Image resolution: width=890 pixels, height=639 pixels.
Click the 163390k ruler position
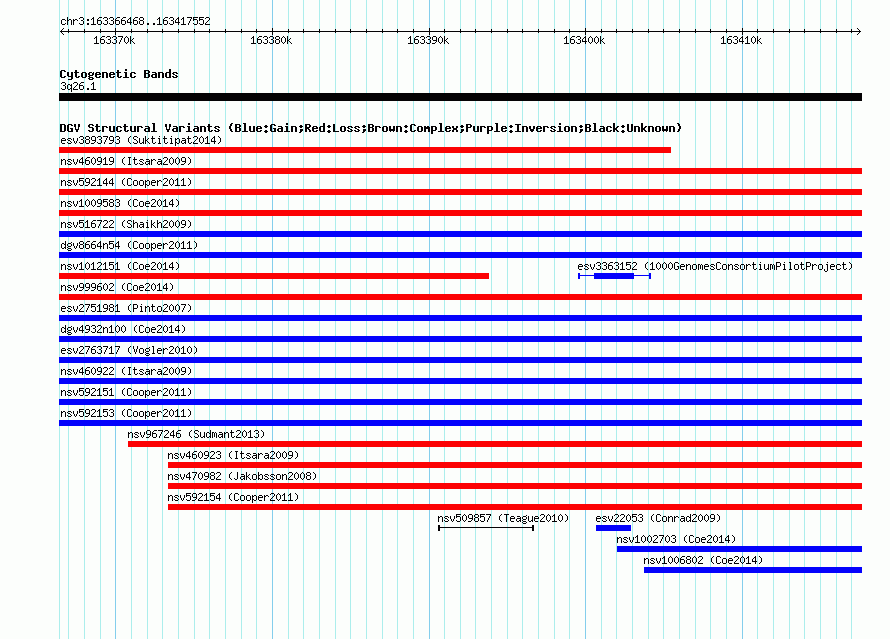click(428, 40)
